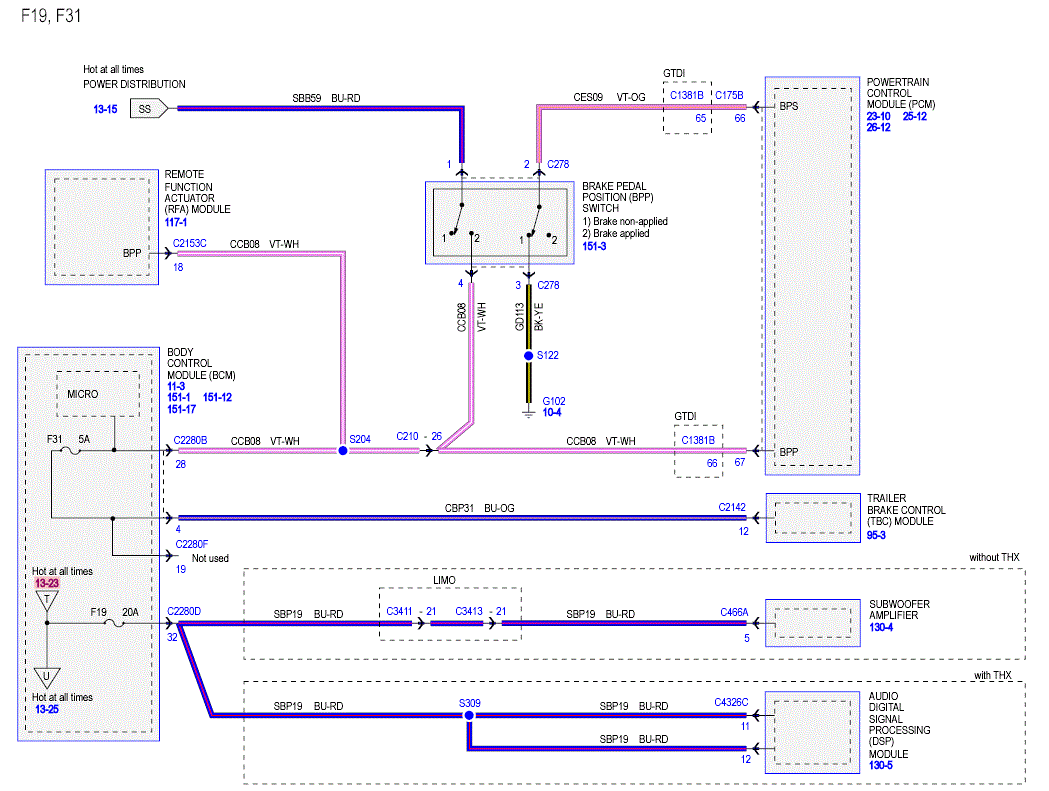Open the 151-12 BCM page reference
Viewport: 1049px width, 791px height.
tap(217, 398)
